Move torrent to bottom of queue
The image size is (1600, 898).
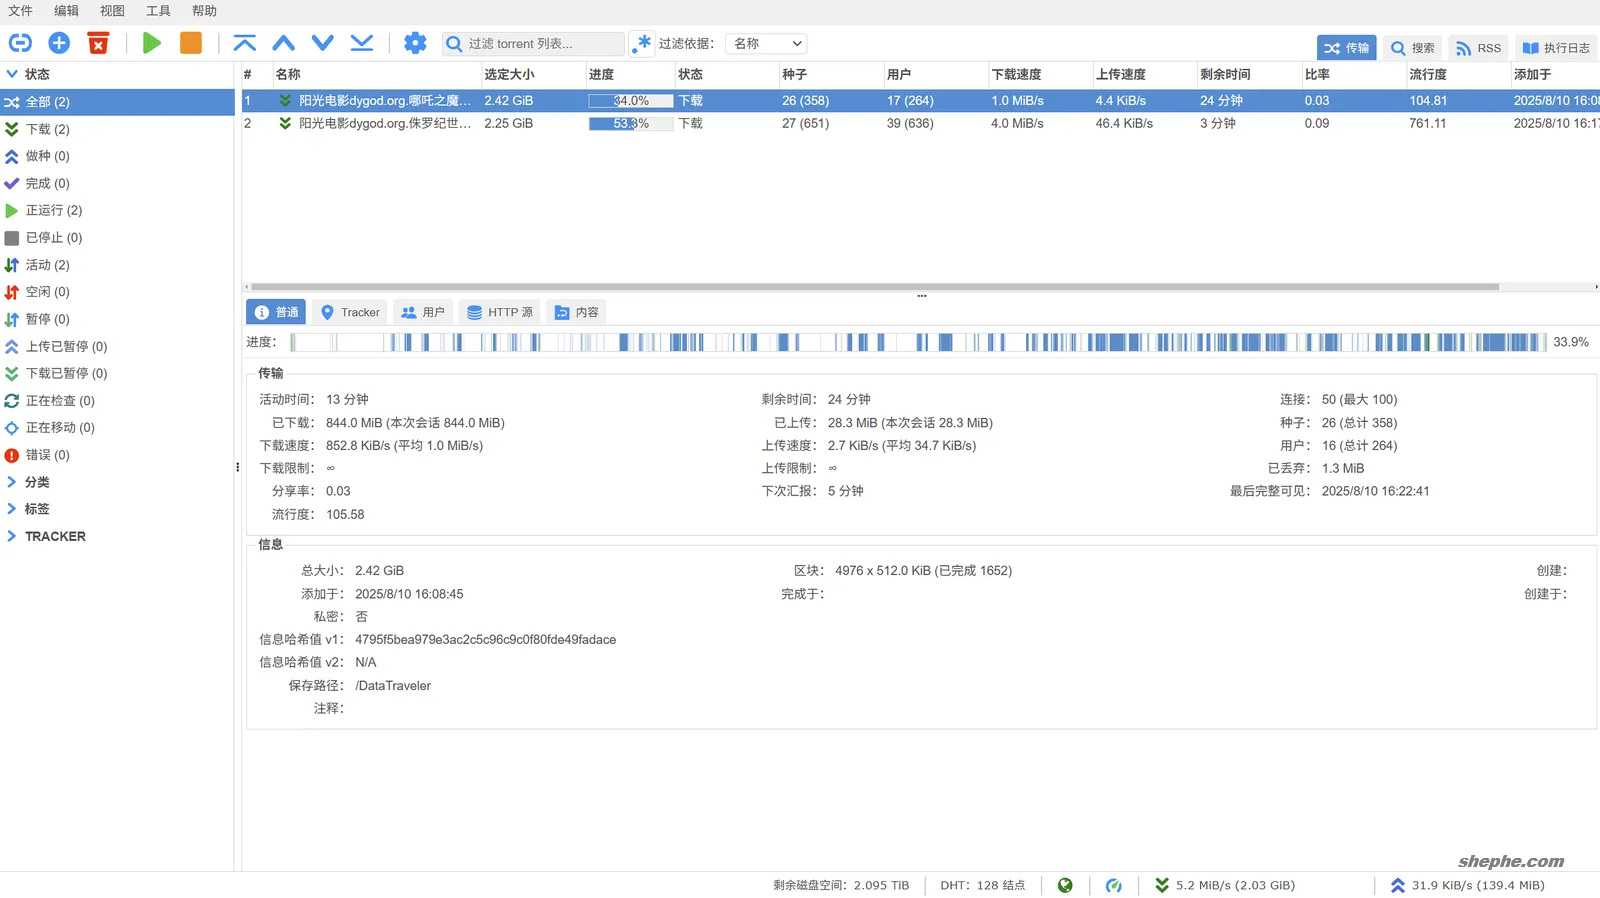click(x=362, y=43)
